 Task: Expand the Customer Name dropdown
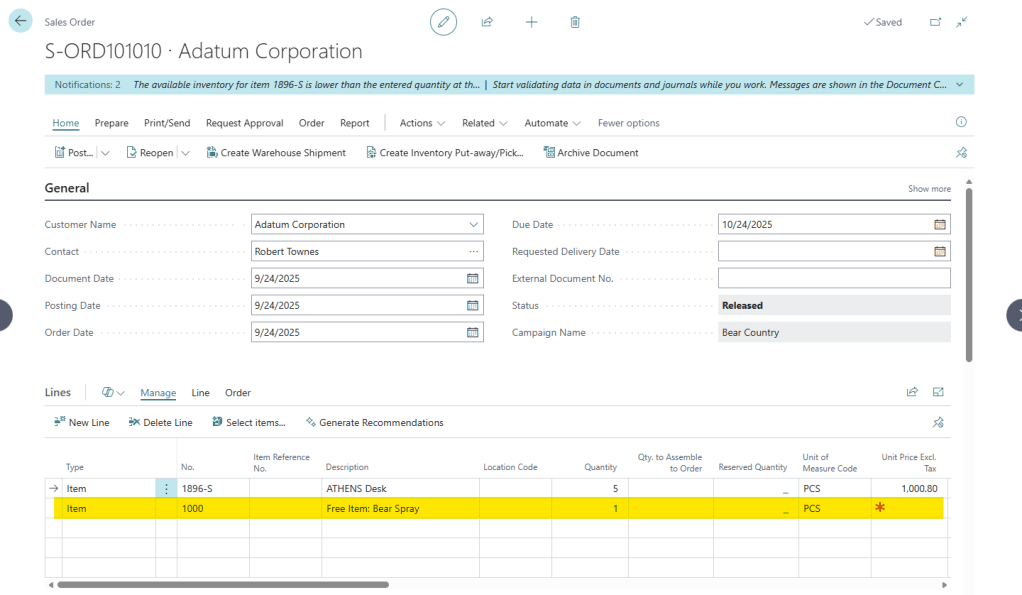click(x=473, y=225)
